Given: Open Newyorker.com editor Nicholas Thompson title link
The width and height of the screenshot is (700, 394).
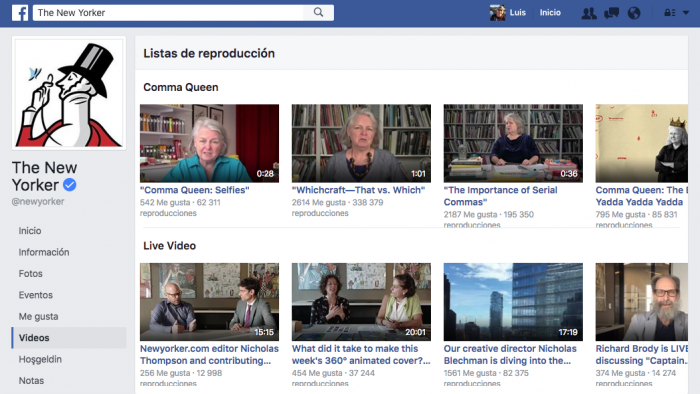Looking at the screenshot, I should click(x=209, y=355).
